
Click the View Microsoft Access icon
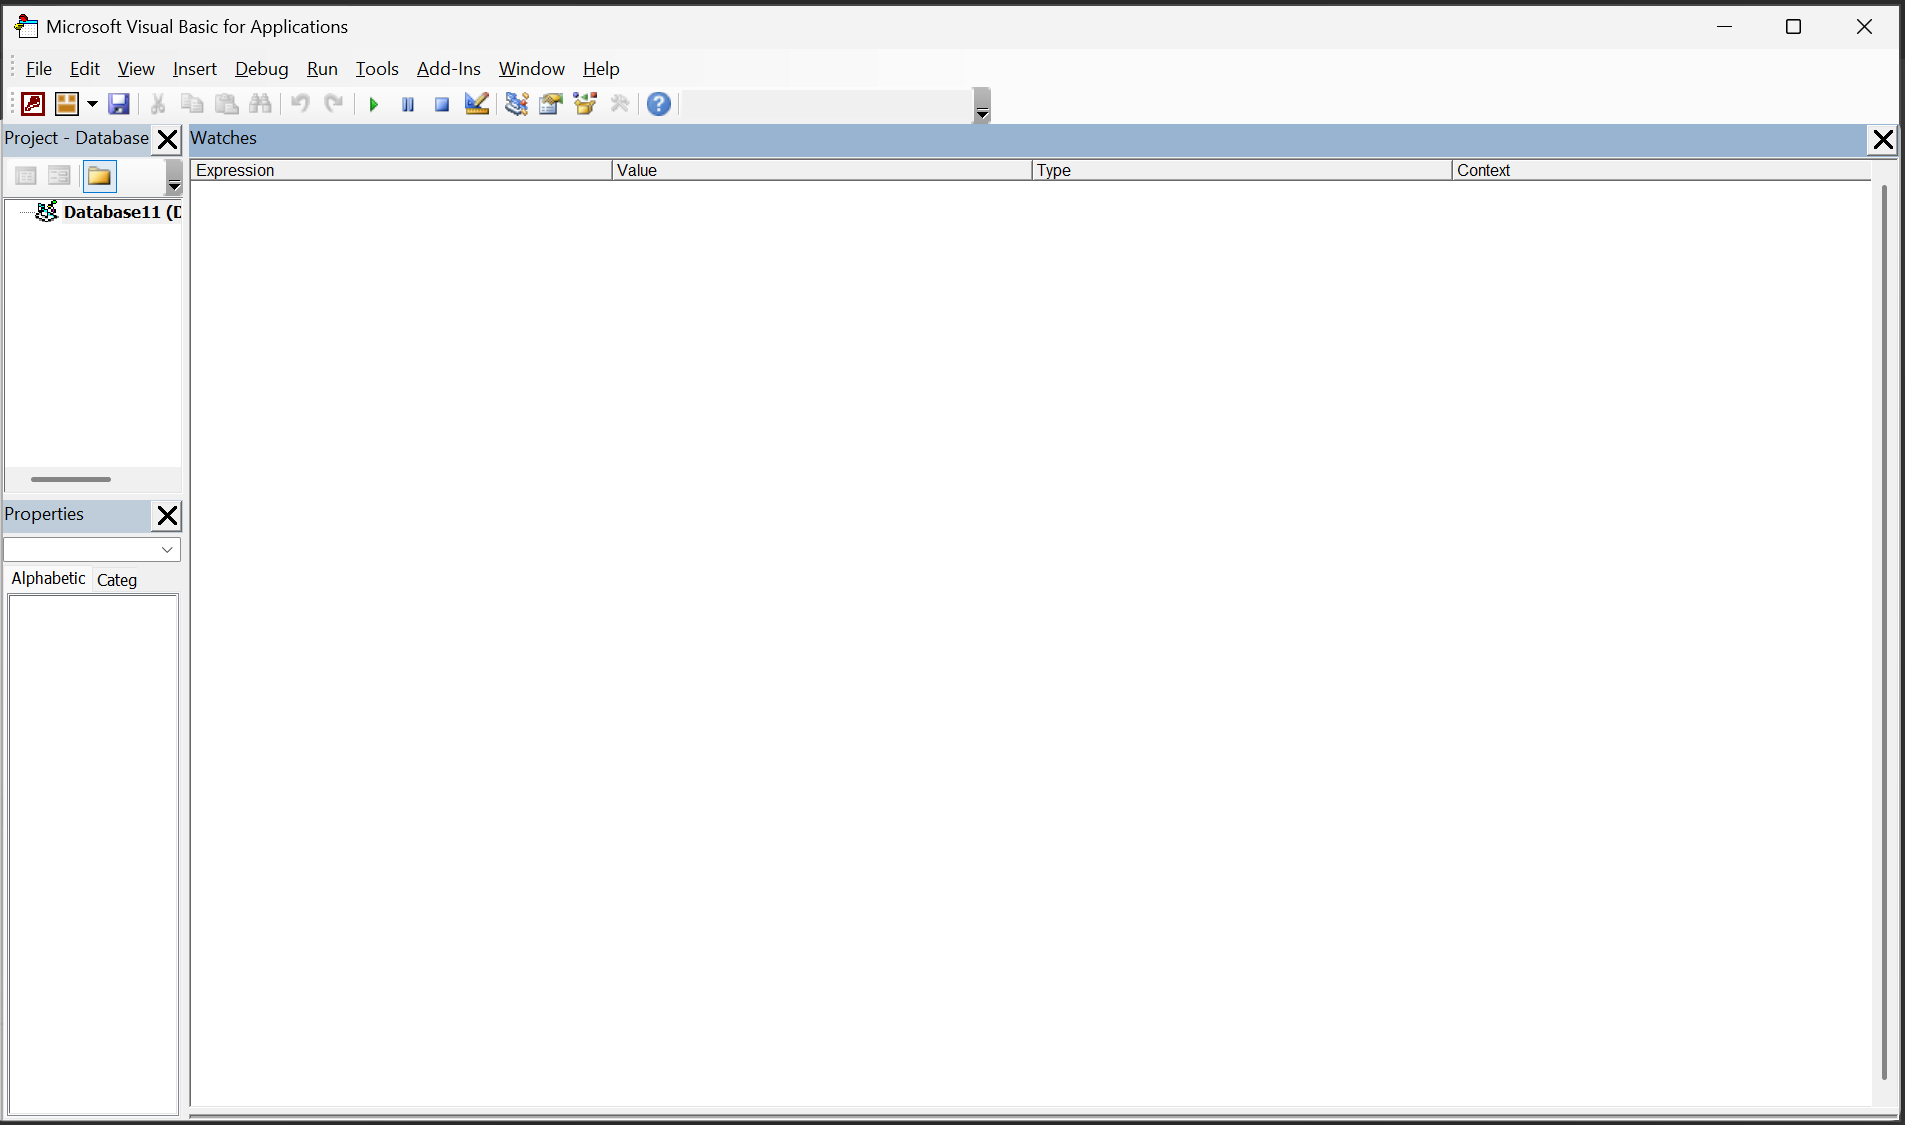33,104
